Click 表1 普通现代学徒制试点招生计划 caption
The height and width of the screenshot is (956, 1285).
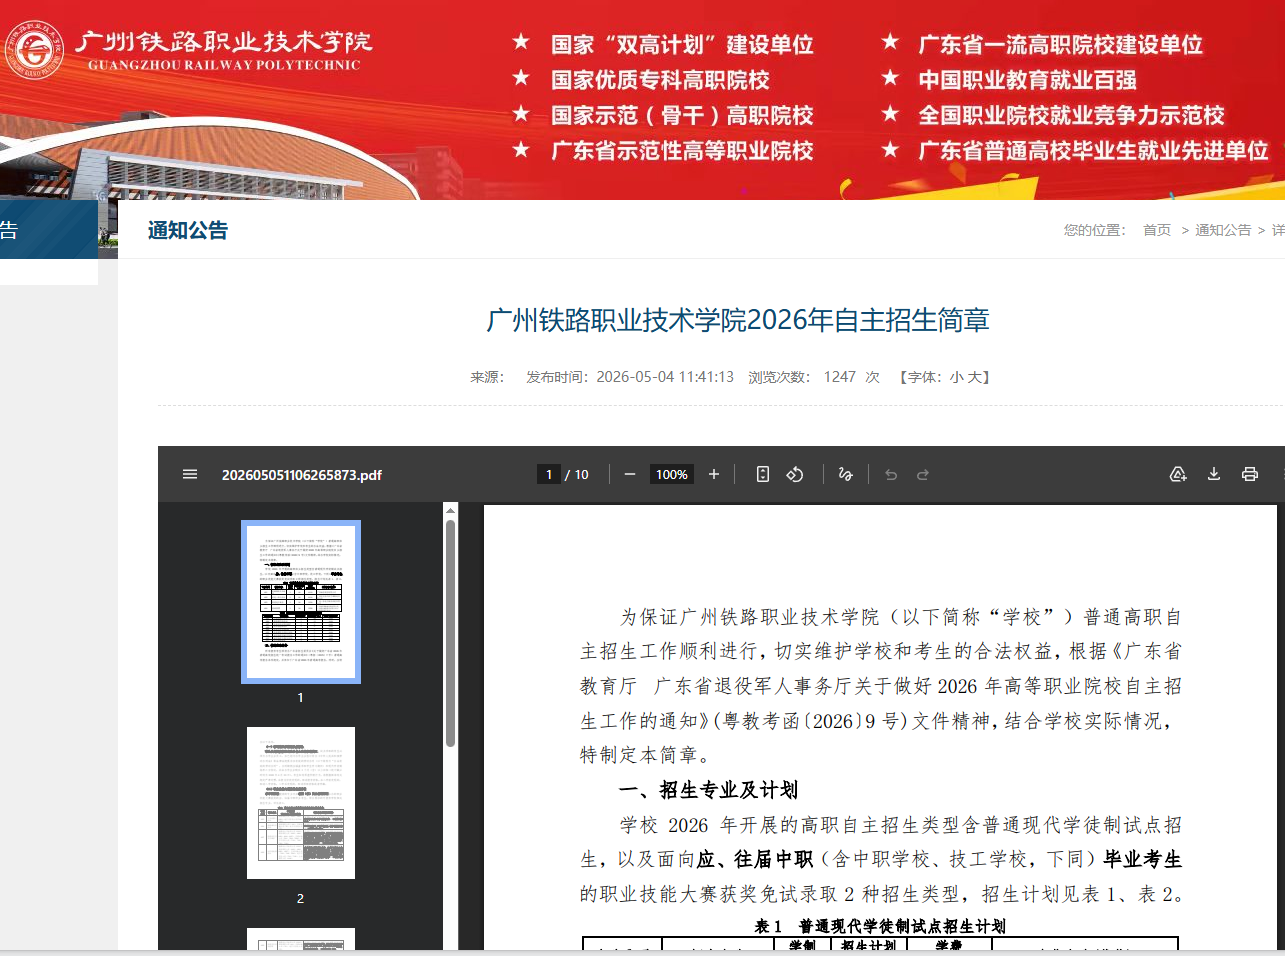tap(880, 926)
